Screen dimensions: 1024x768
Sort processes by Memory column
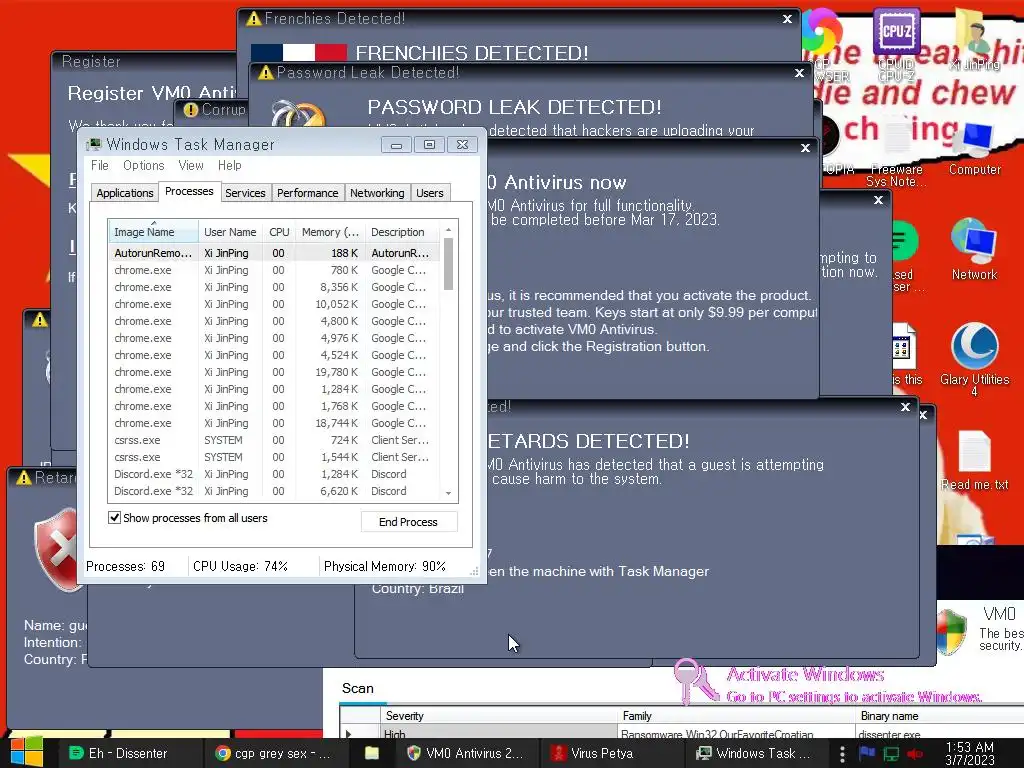(x=330, y=232)
